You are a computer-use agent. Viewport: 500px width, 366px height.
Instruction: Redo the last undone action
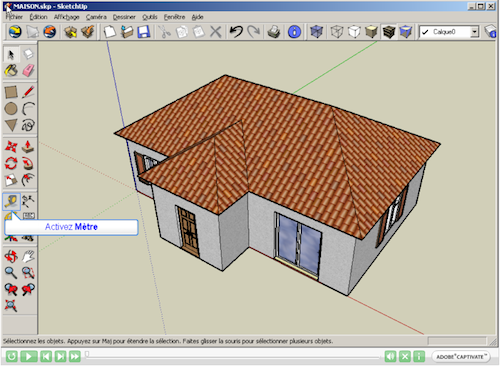coord(254,32)
